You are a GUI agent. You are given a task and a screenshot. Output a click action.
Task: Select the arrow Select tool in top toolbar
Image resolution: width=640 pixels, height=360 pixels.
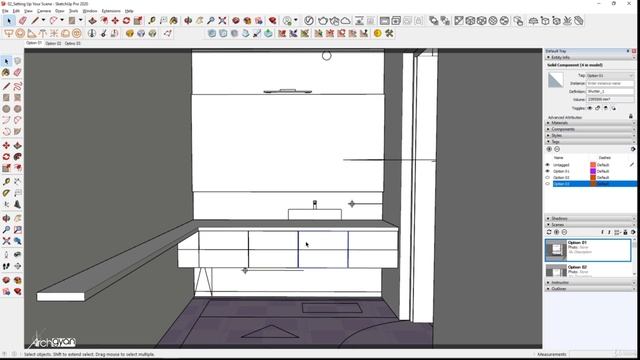(9, 20)
